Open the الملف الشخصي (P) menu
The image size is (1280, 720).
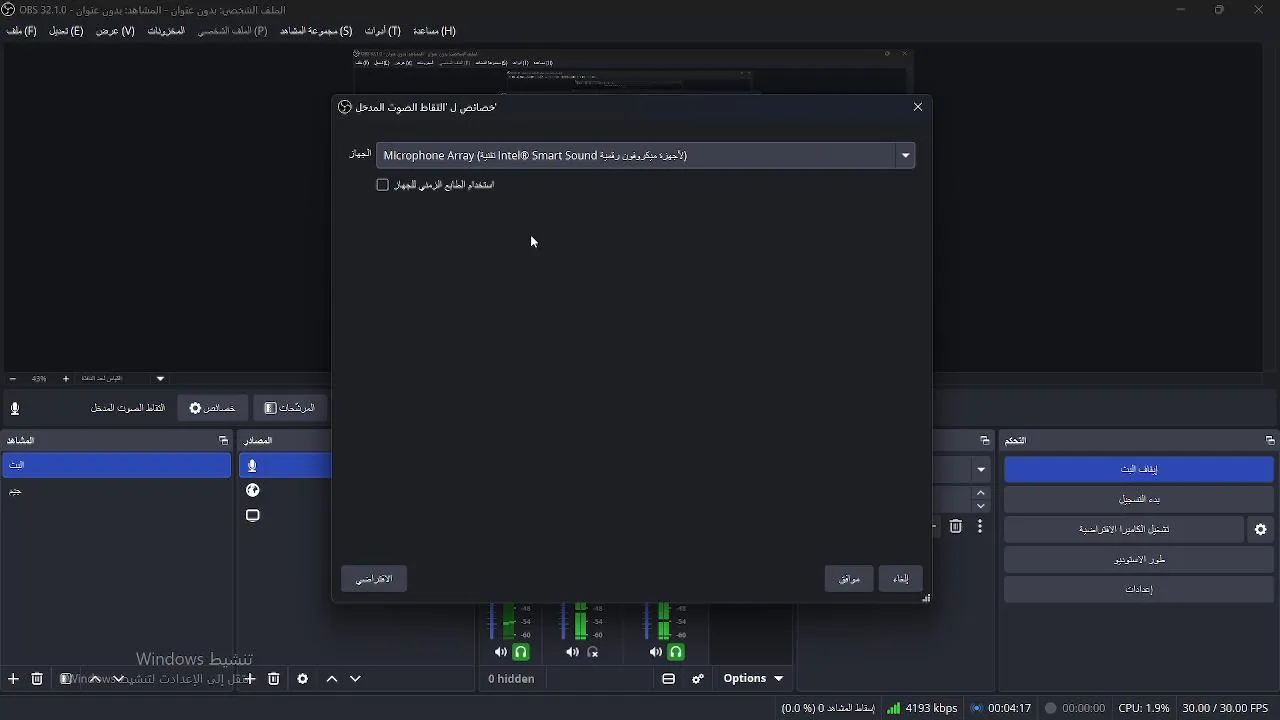point(232,31)
